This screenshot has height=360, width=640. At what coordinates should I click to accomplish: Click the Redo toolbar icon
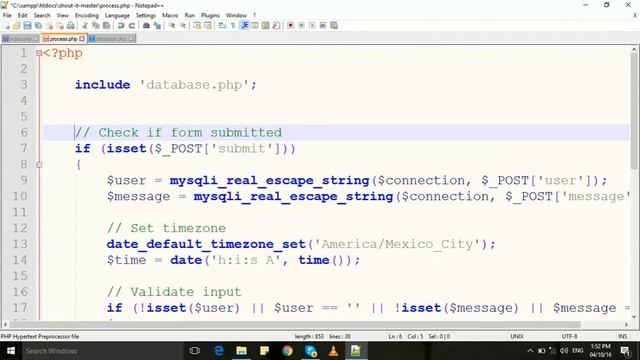tap(131, 25)
